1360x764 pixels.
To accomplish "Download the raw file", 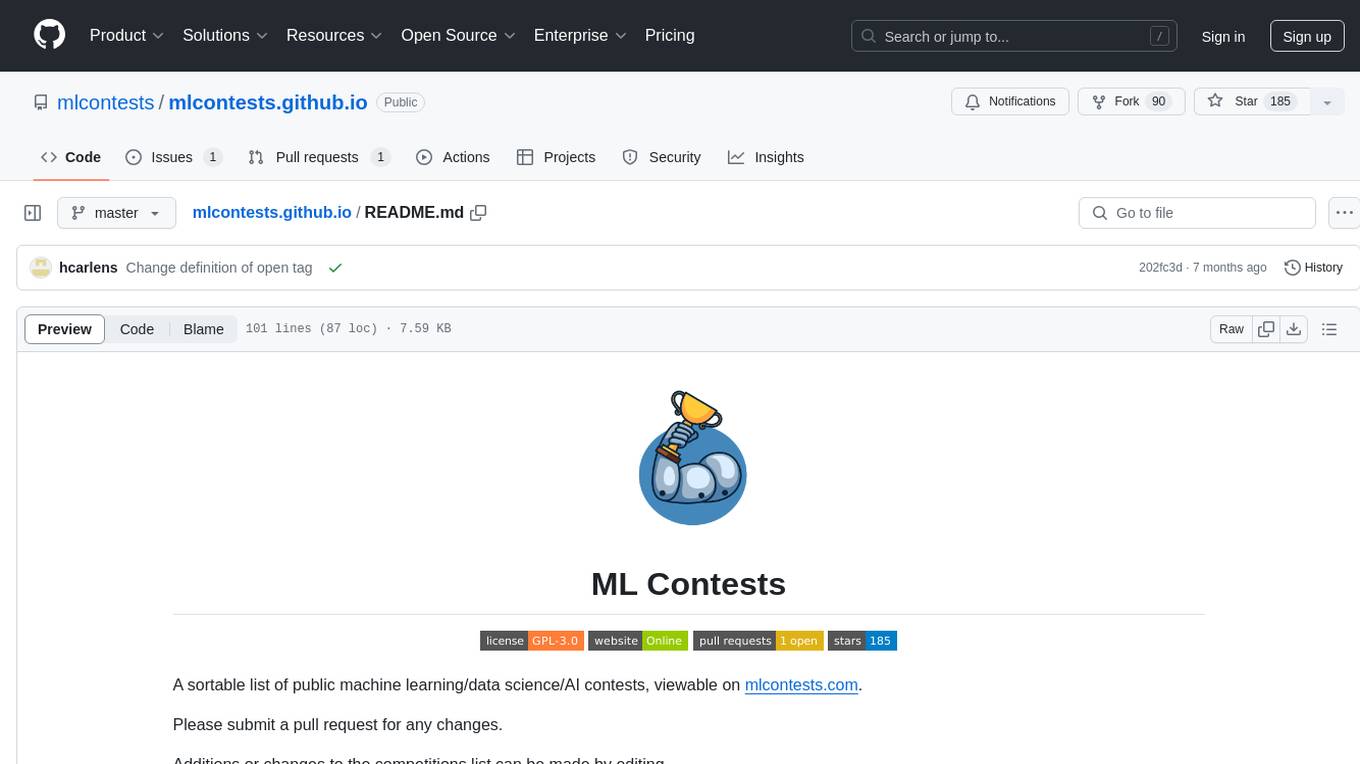I will click(1294, 329).
